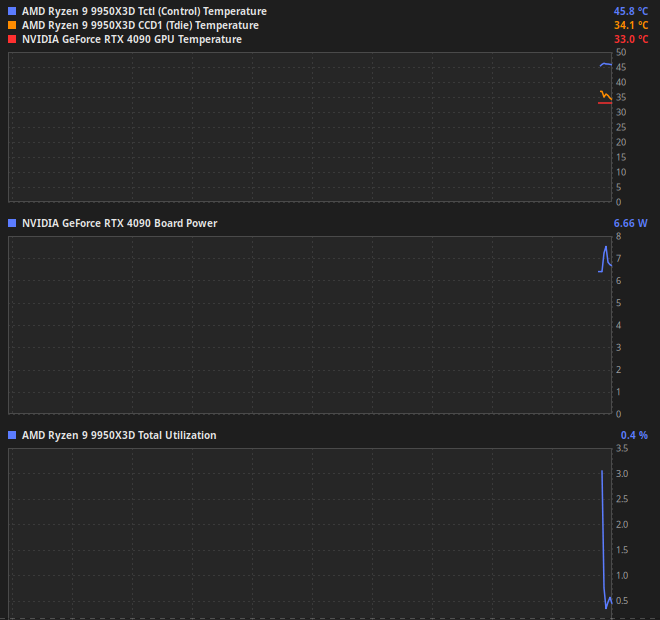Click the temperature graph plot area
The width and height of the screenshot is (660, 620).
click(x=310, y=127)
